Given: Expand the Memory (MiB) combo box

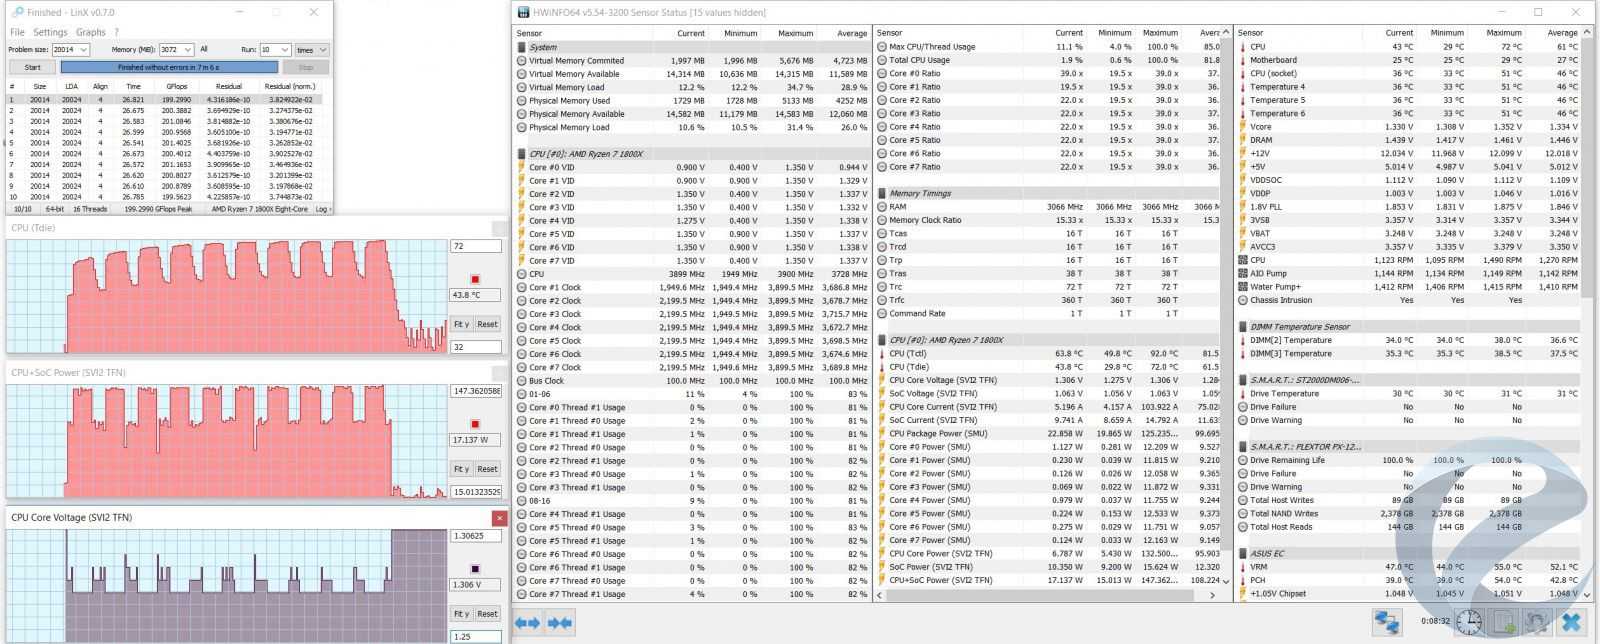Looking at the screenshot, I should (187, 49).
